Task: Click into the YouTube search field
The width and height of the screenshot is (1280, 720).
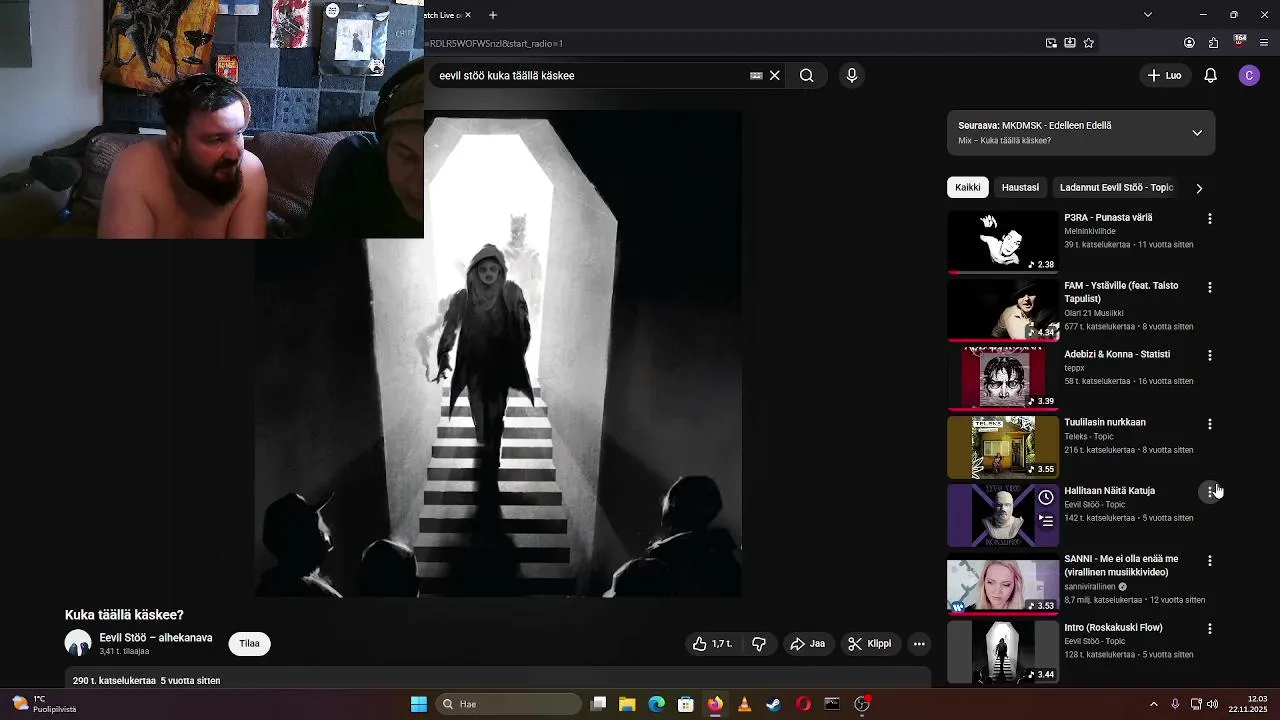Action: [x=590, y=75]
